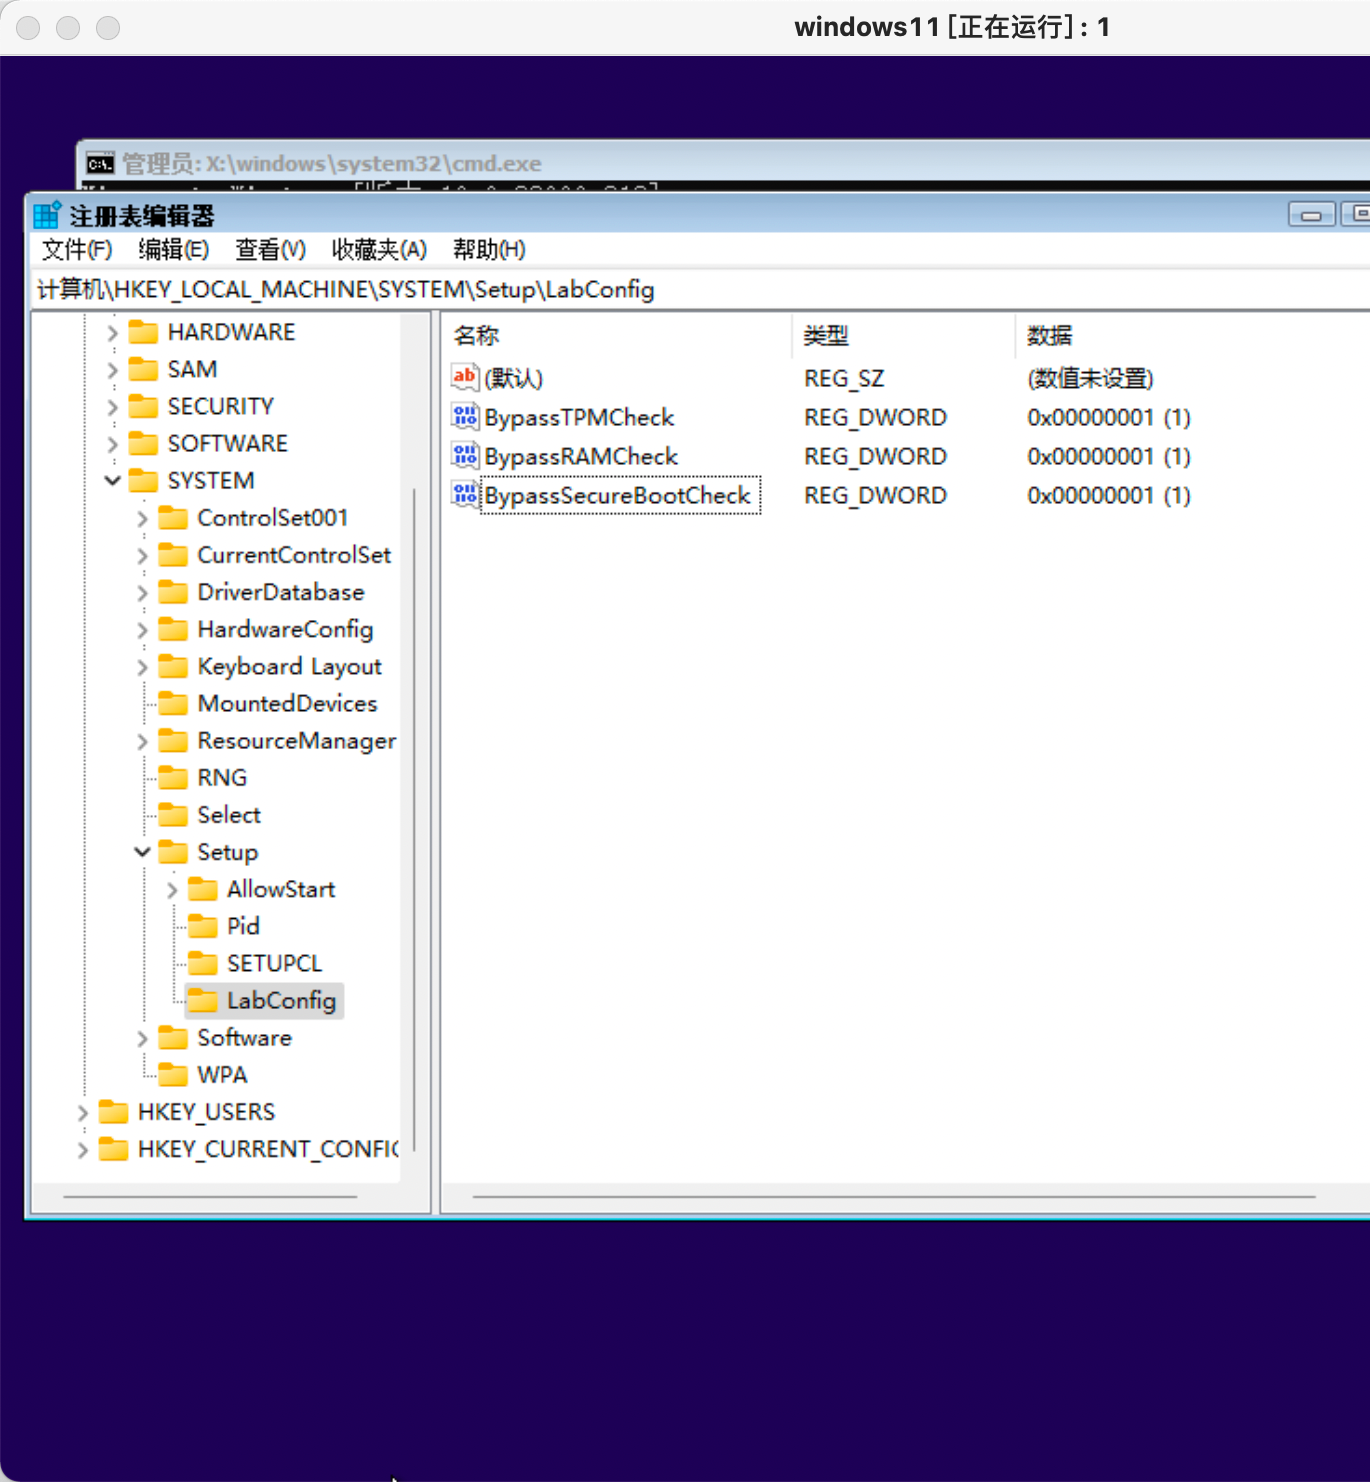Select the SECURITY folder icon
This screenshot has width=1370, height=1482.
(143, 406)
